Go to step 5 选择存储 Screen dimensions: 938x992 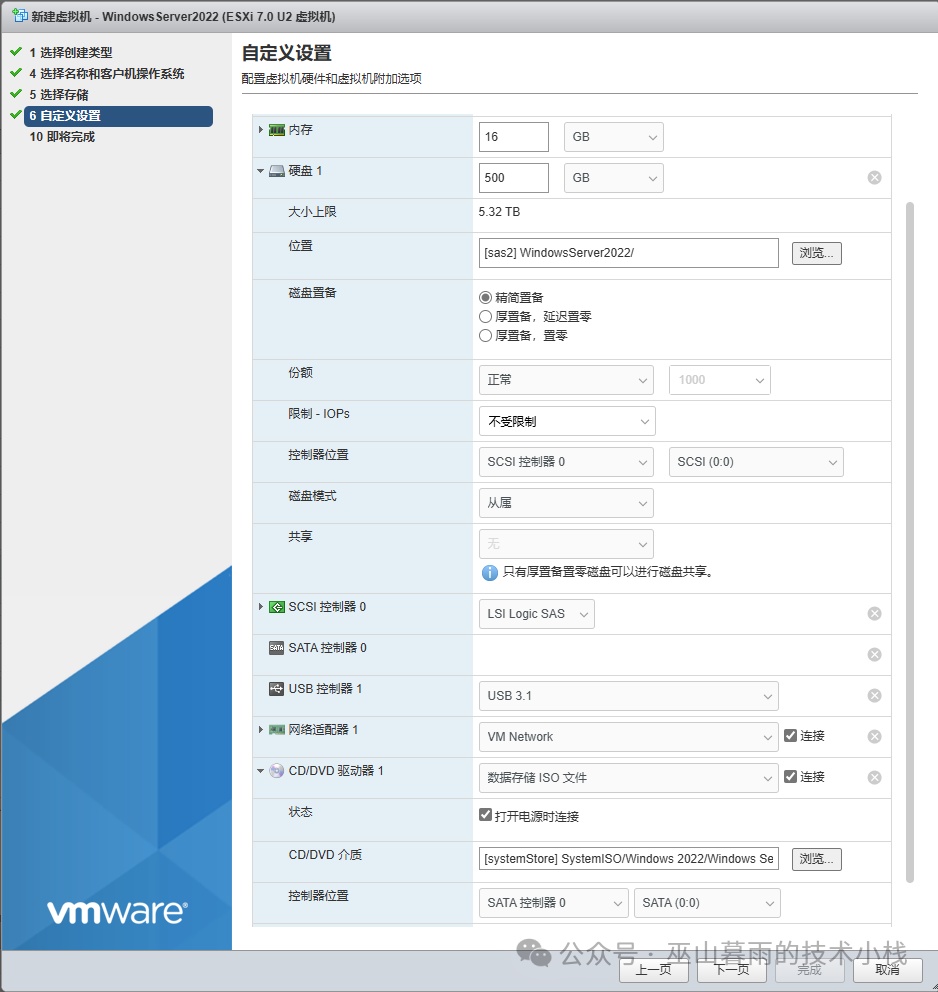click(58, 95)
